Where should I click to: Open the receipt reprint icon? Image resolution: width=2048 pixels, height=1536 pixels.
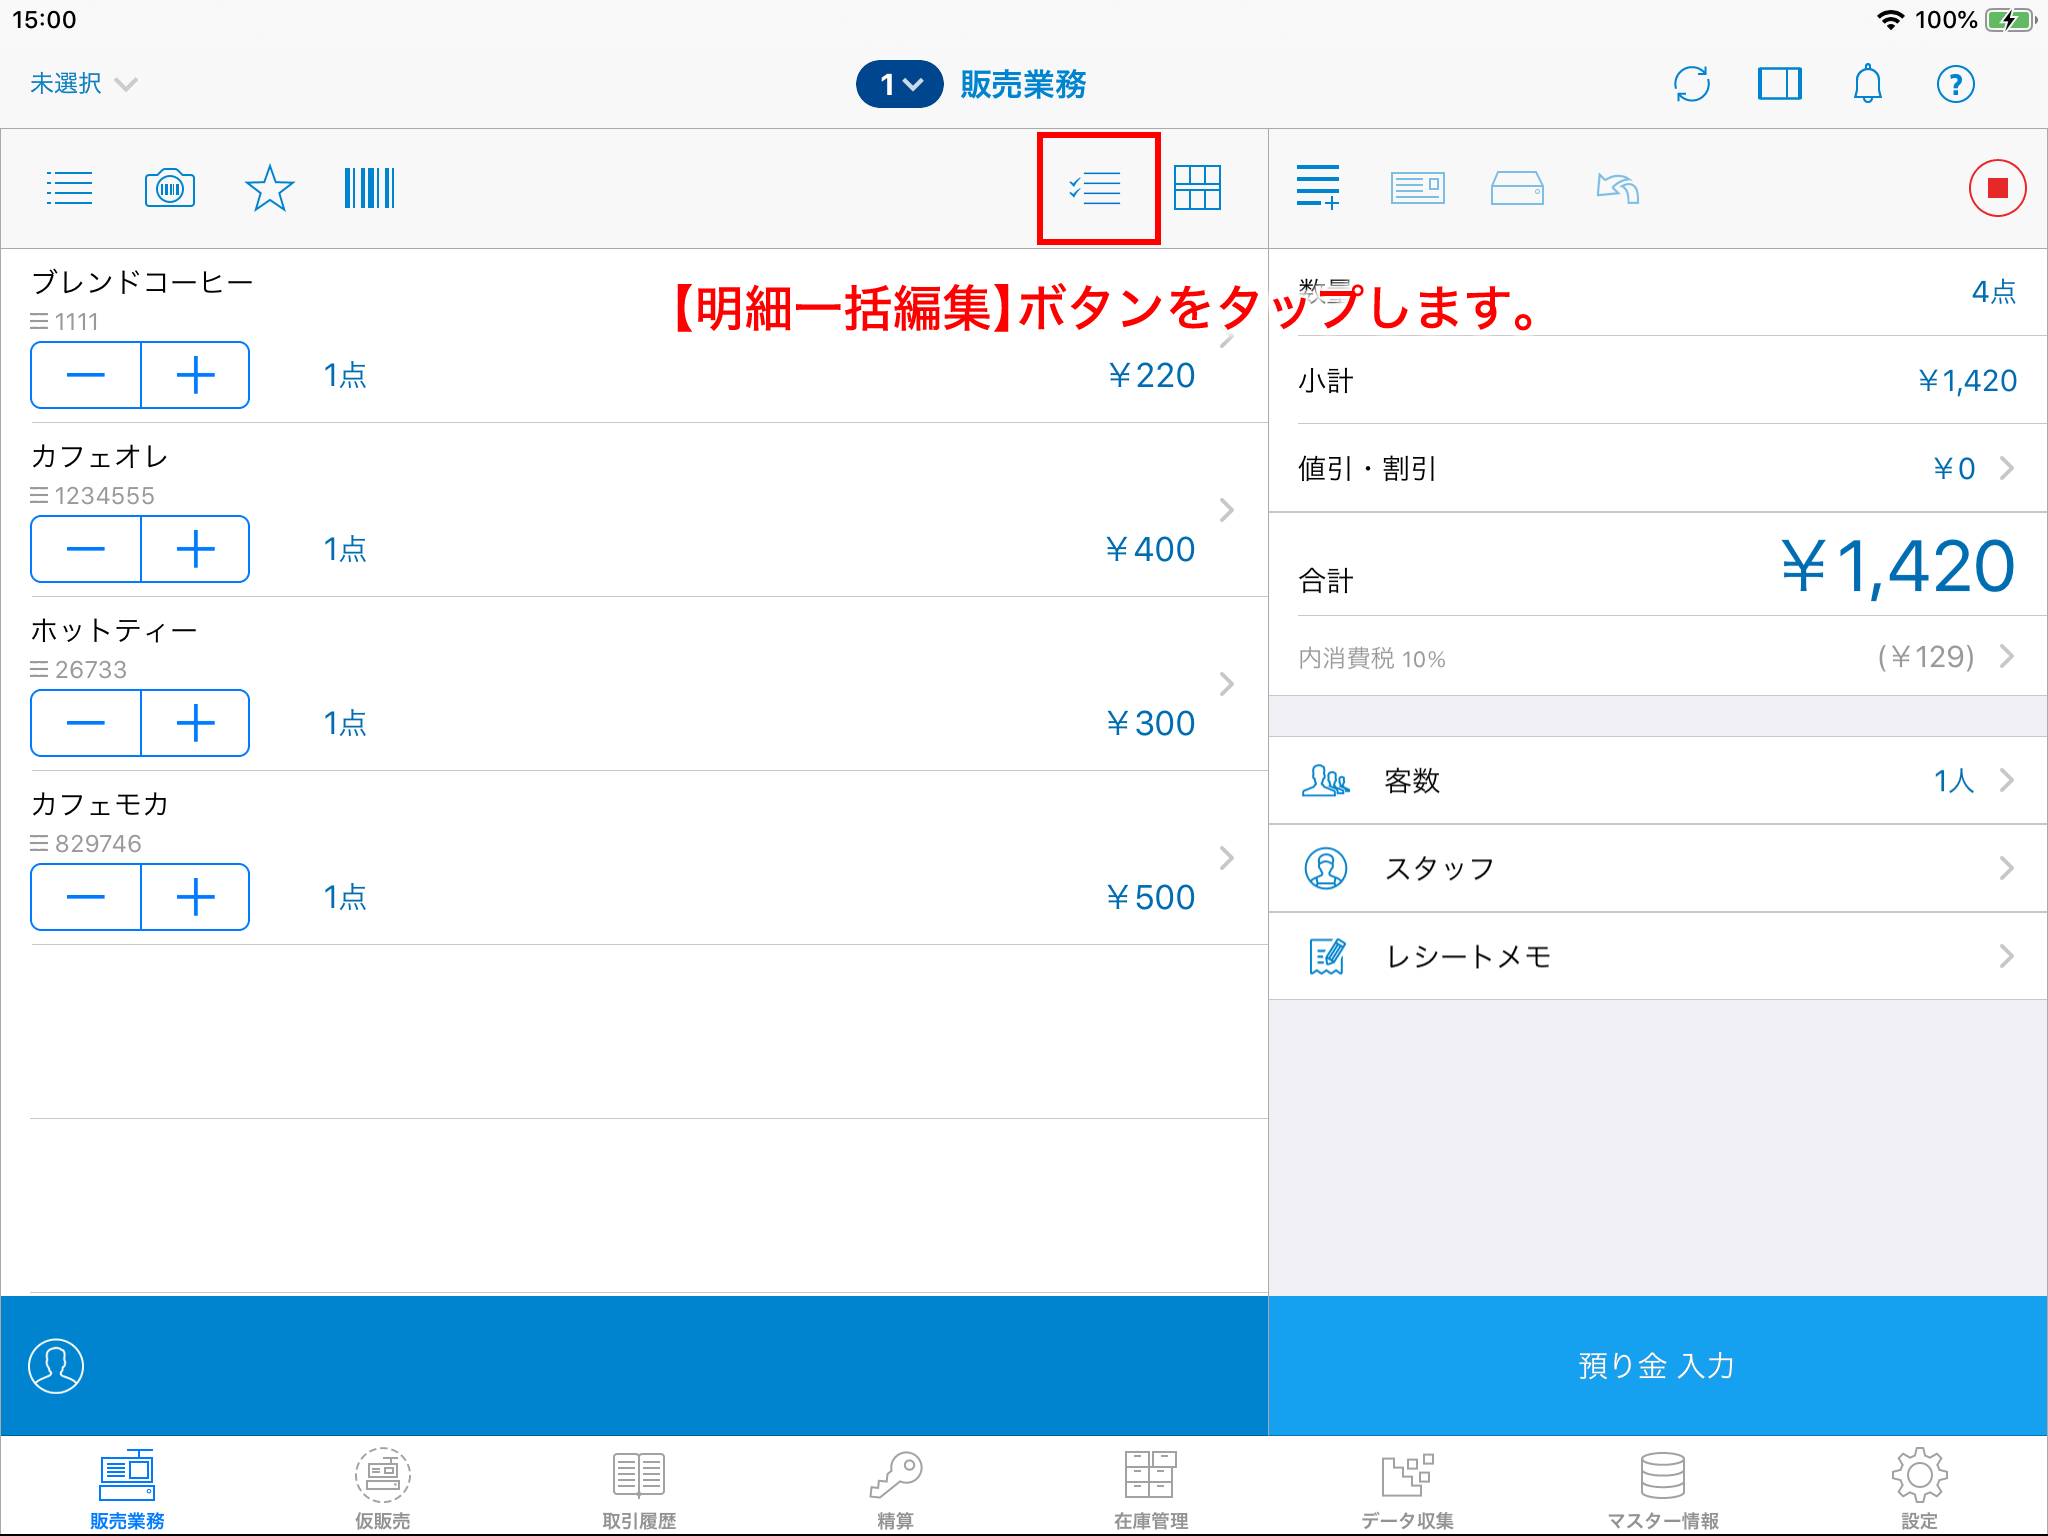pyautogui.click(x=1417, y=187)
